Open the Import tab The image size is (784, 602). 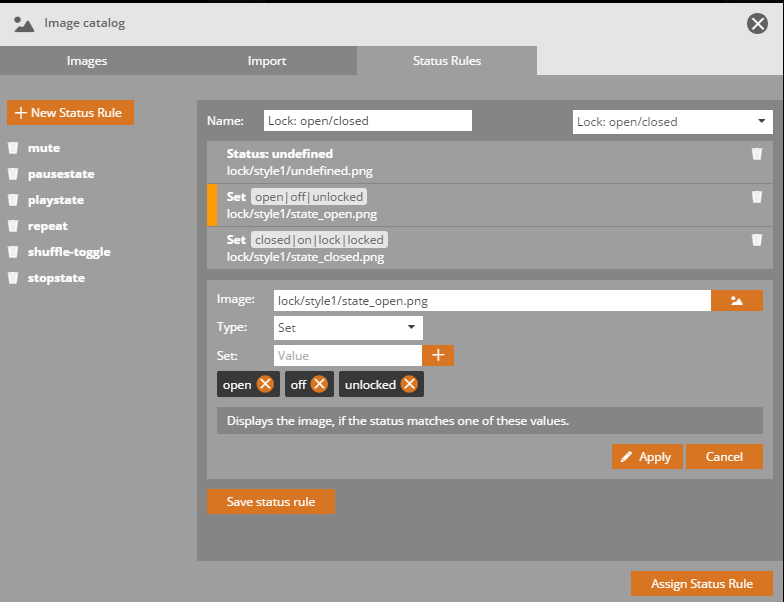[267, 61]
